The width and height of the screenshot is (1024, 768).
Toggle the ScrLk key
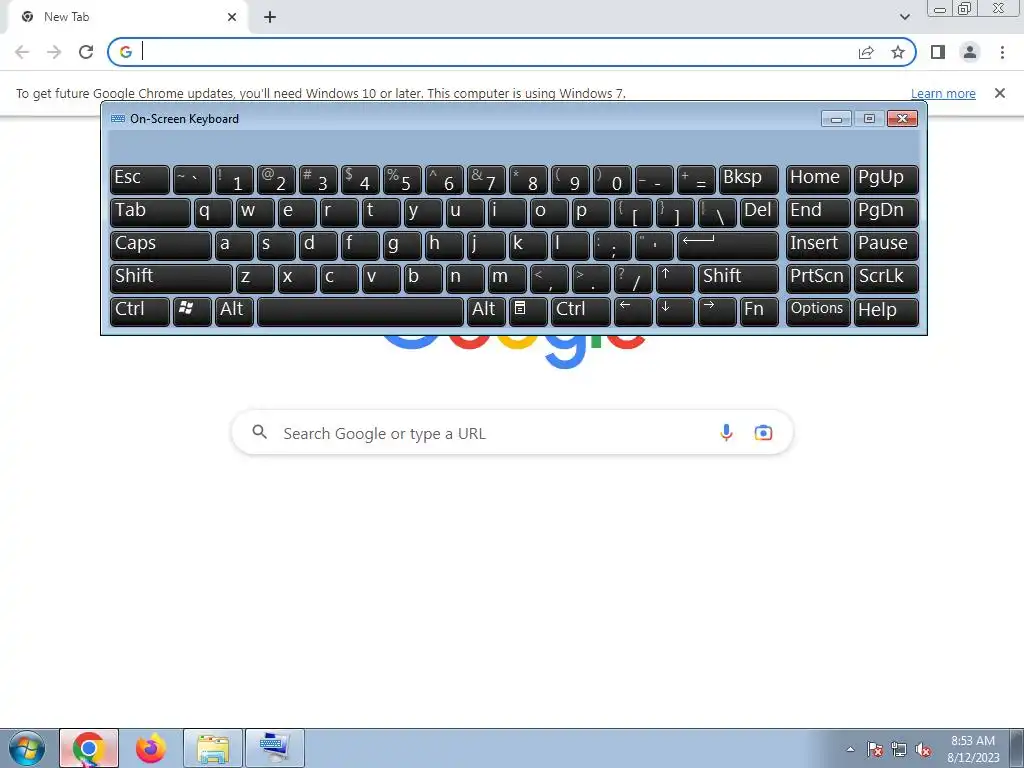point(886,278)
